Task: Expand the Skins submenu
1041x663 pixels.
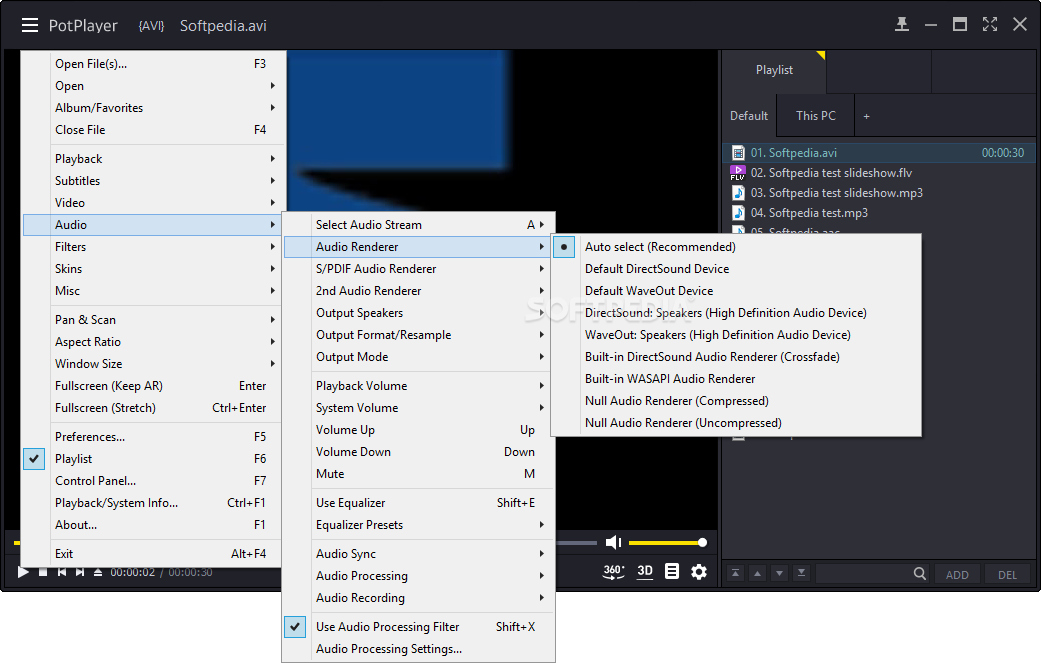Action: (154, 269)
